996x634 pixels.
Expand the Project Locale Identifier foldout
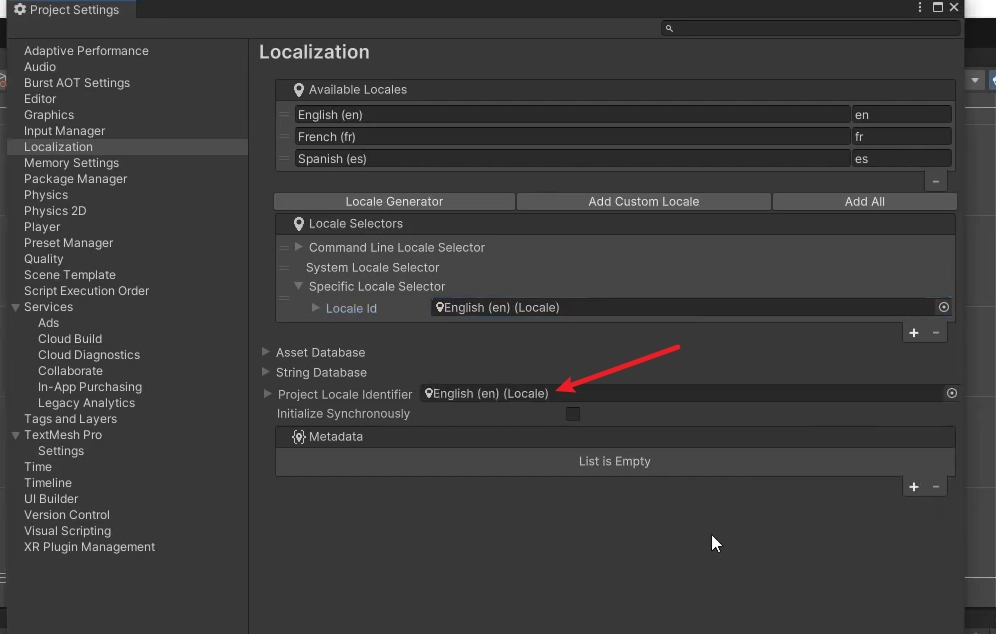coord(267,394)
